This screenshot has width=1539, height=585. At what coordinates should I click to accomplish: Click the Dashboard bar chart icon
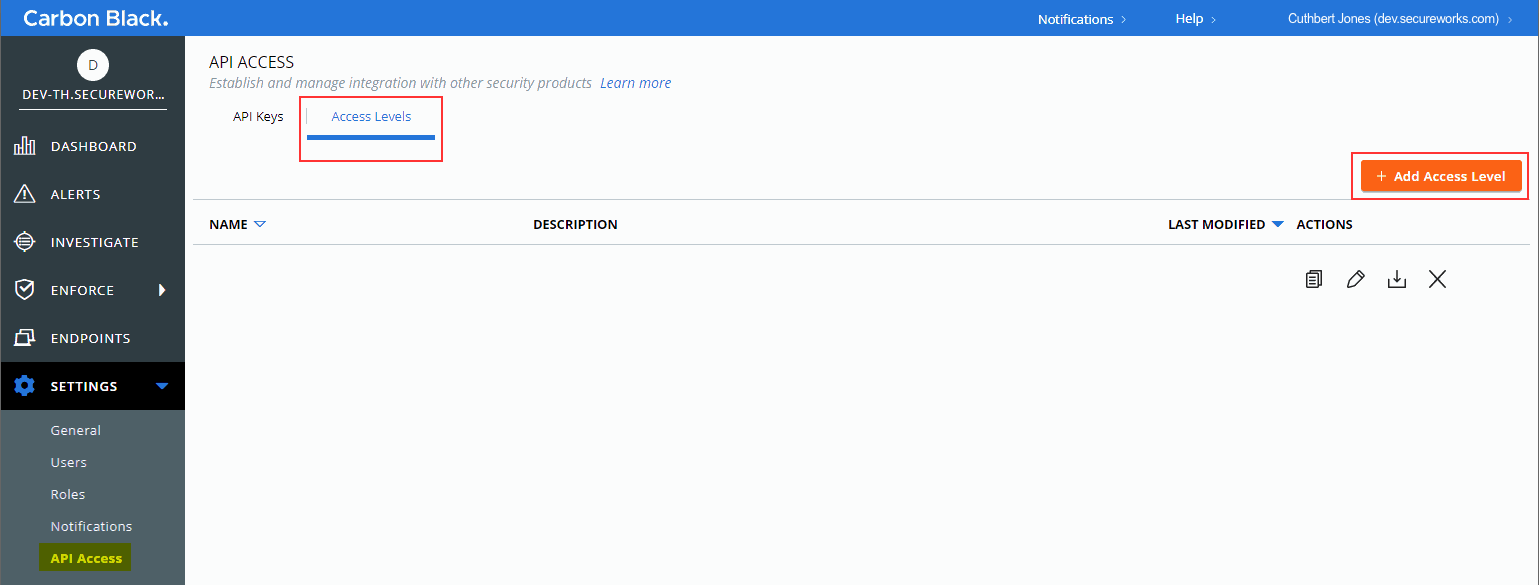pyautogui.click(x=25, y=147)
